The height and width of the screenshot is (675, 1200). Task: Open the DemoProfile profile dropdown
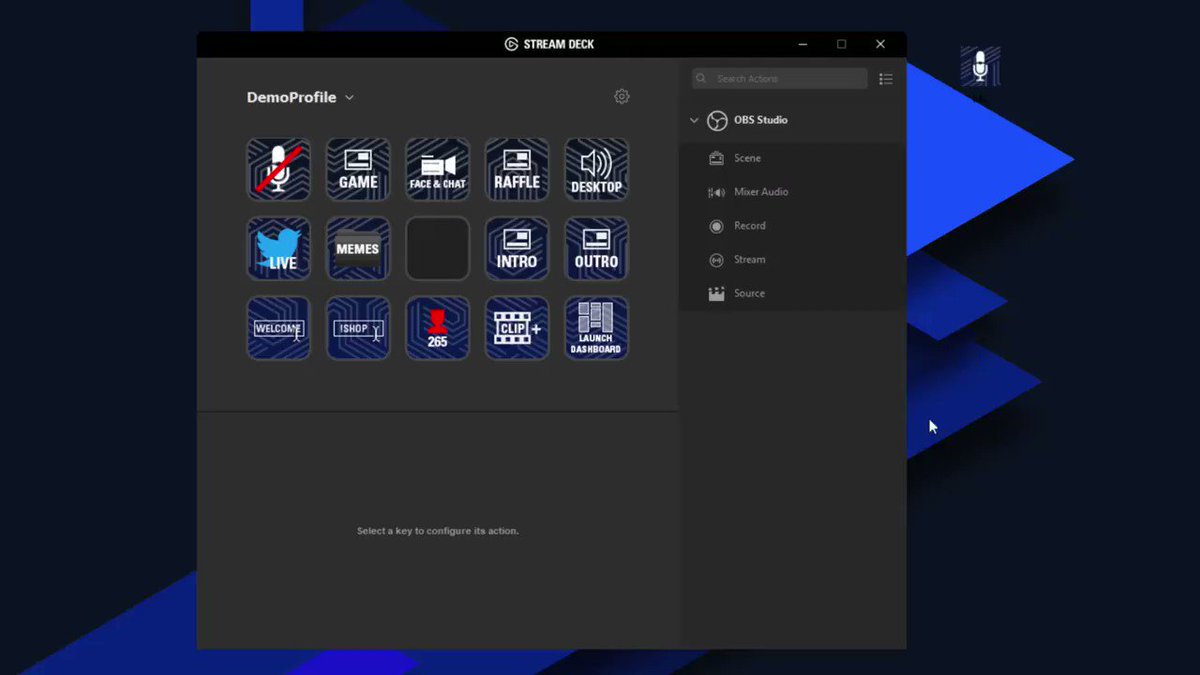tap(301, 98)
